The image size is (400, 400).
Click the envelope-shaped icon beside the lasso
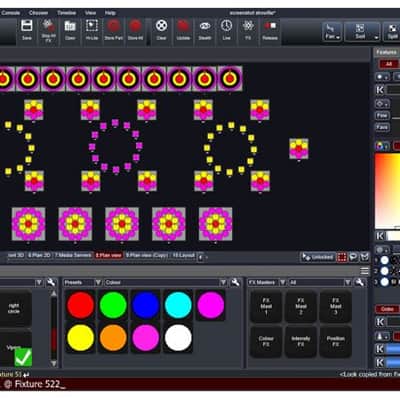365,257
